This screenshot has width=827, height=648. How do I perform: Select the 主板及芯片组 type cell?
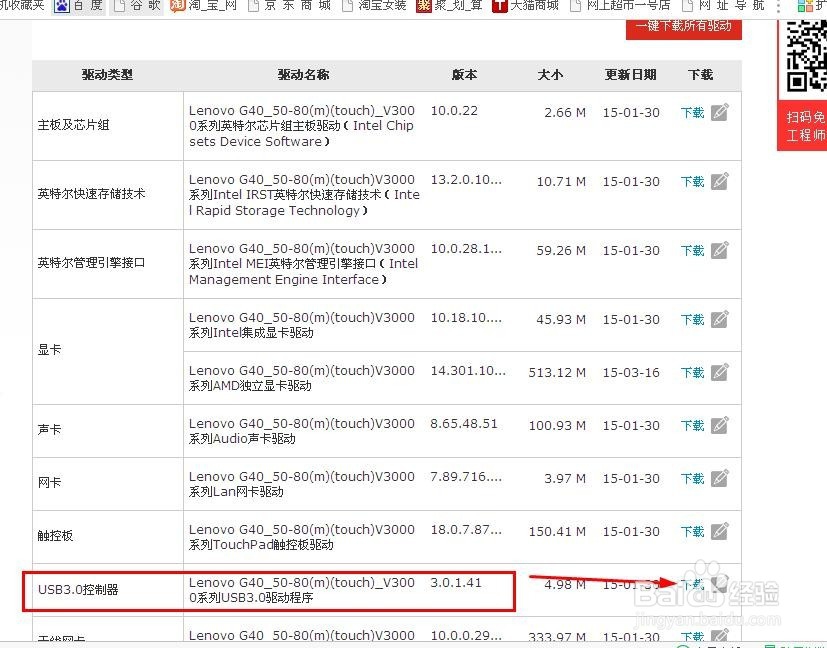[x=108, y=125]
